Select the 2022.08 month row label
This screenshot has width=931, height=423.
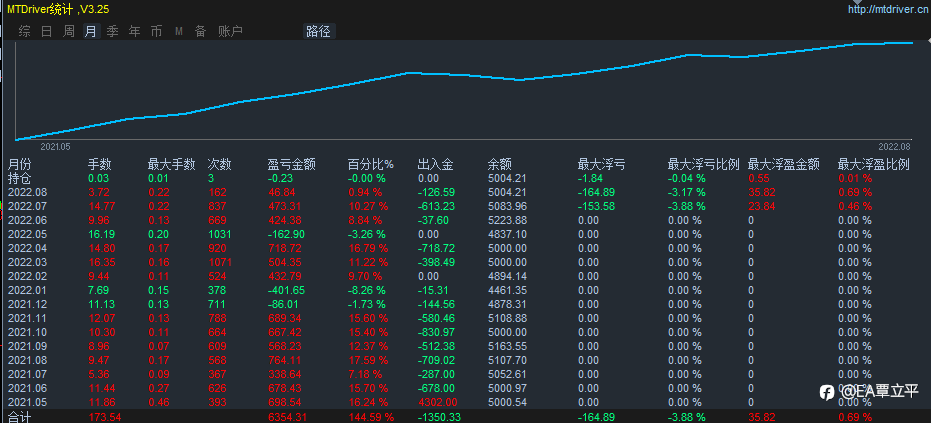point(27,192)
